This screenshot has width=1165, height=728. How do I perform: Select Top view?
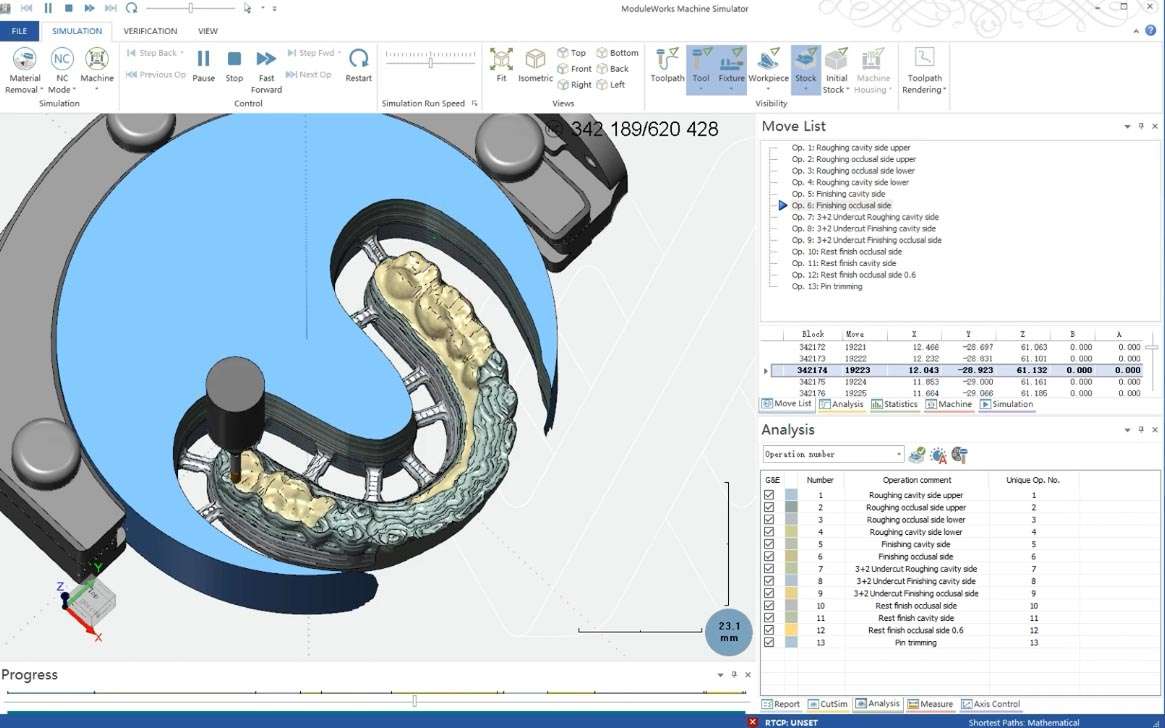571,53
